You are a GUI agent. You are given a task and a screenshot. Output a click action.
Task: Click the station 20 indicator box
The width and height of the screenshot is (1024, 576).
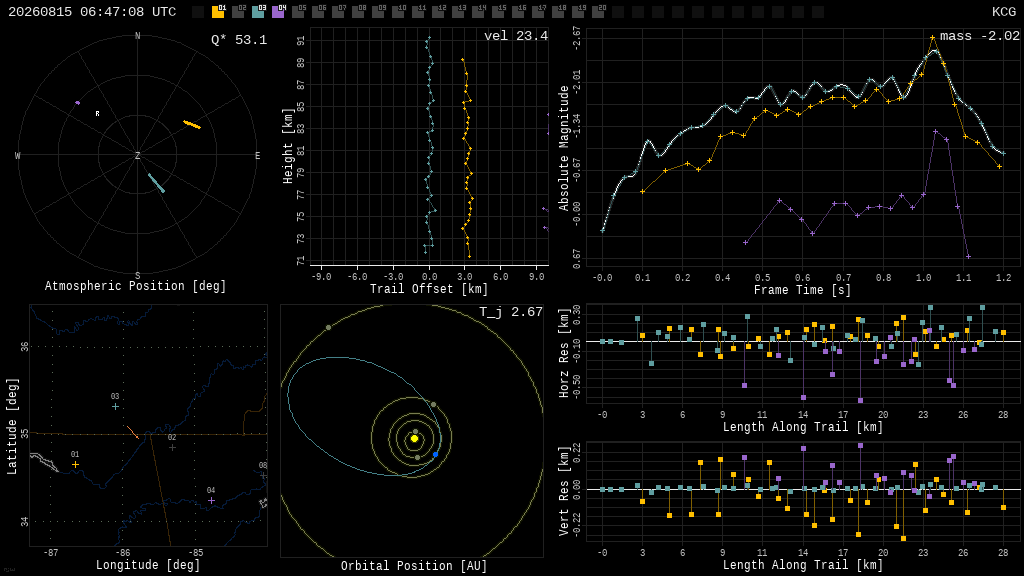[598, 11]
